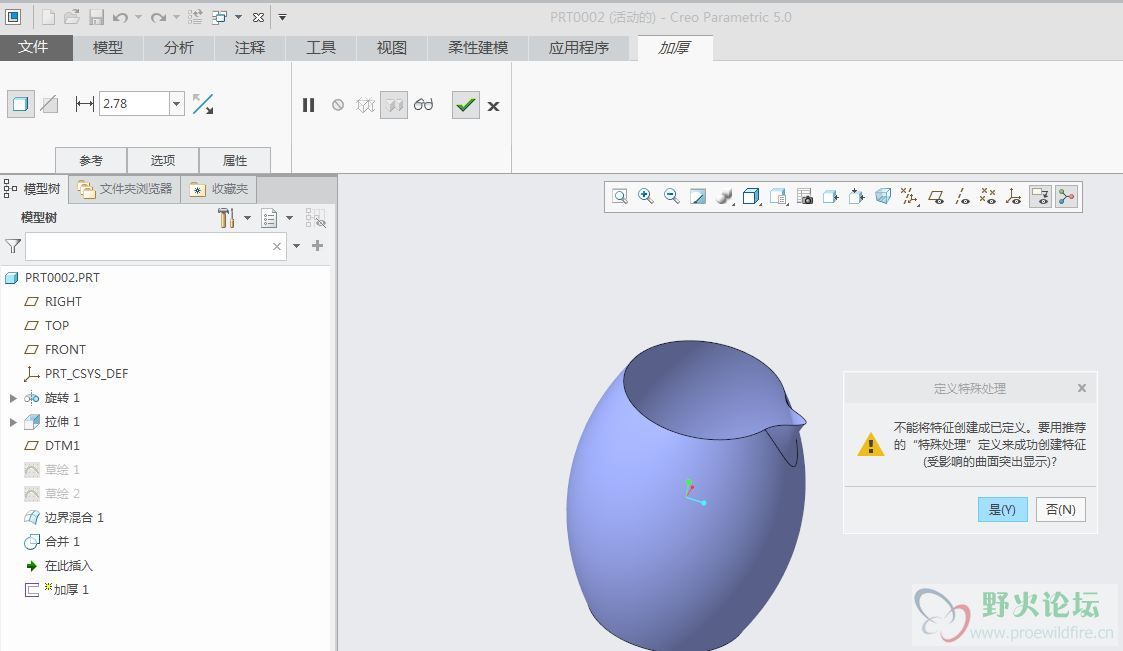Pause the thicken feature tool
This screenshot has width=1123, height=651.
coord(309,105)
